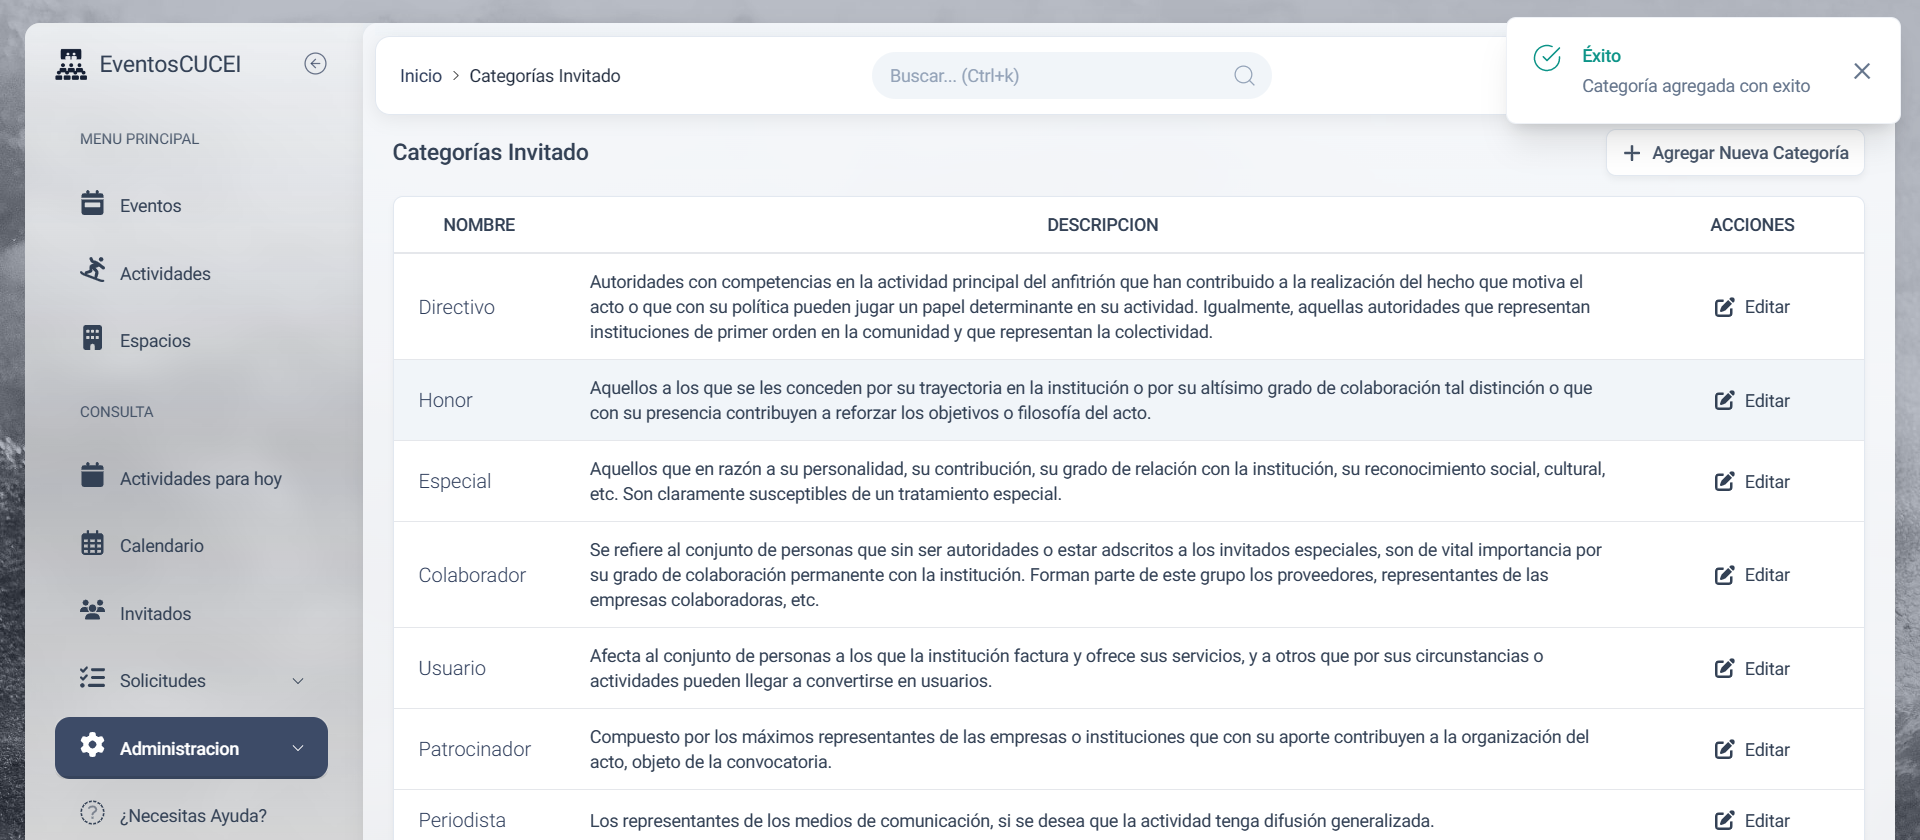Screen dimensions: 1920x840
Task: Click the help question mark icon
Action: [92, 813]
